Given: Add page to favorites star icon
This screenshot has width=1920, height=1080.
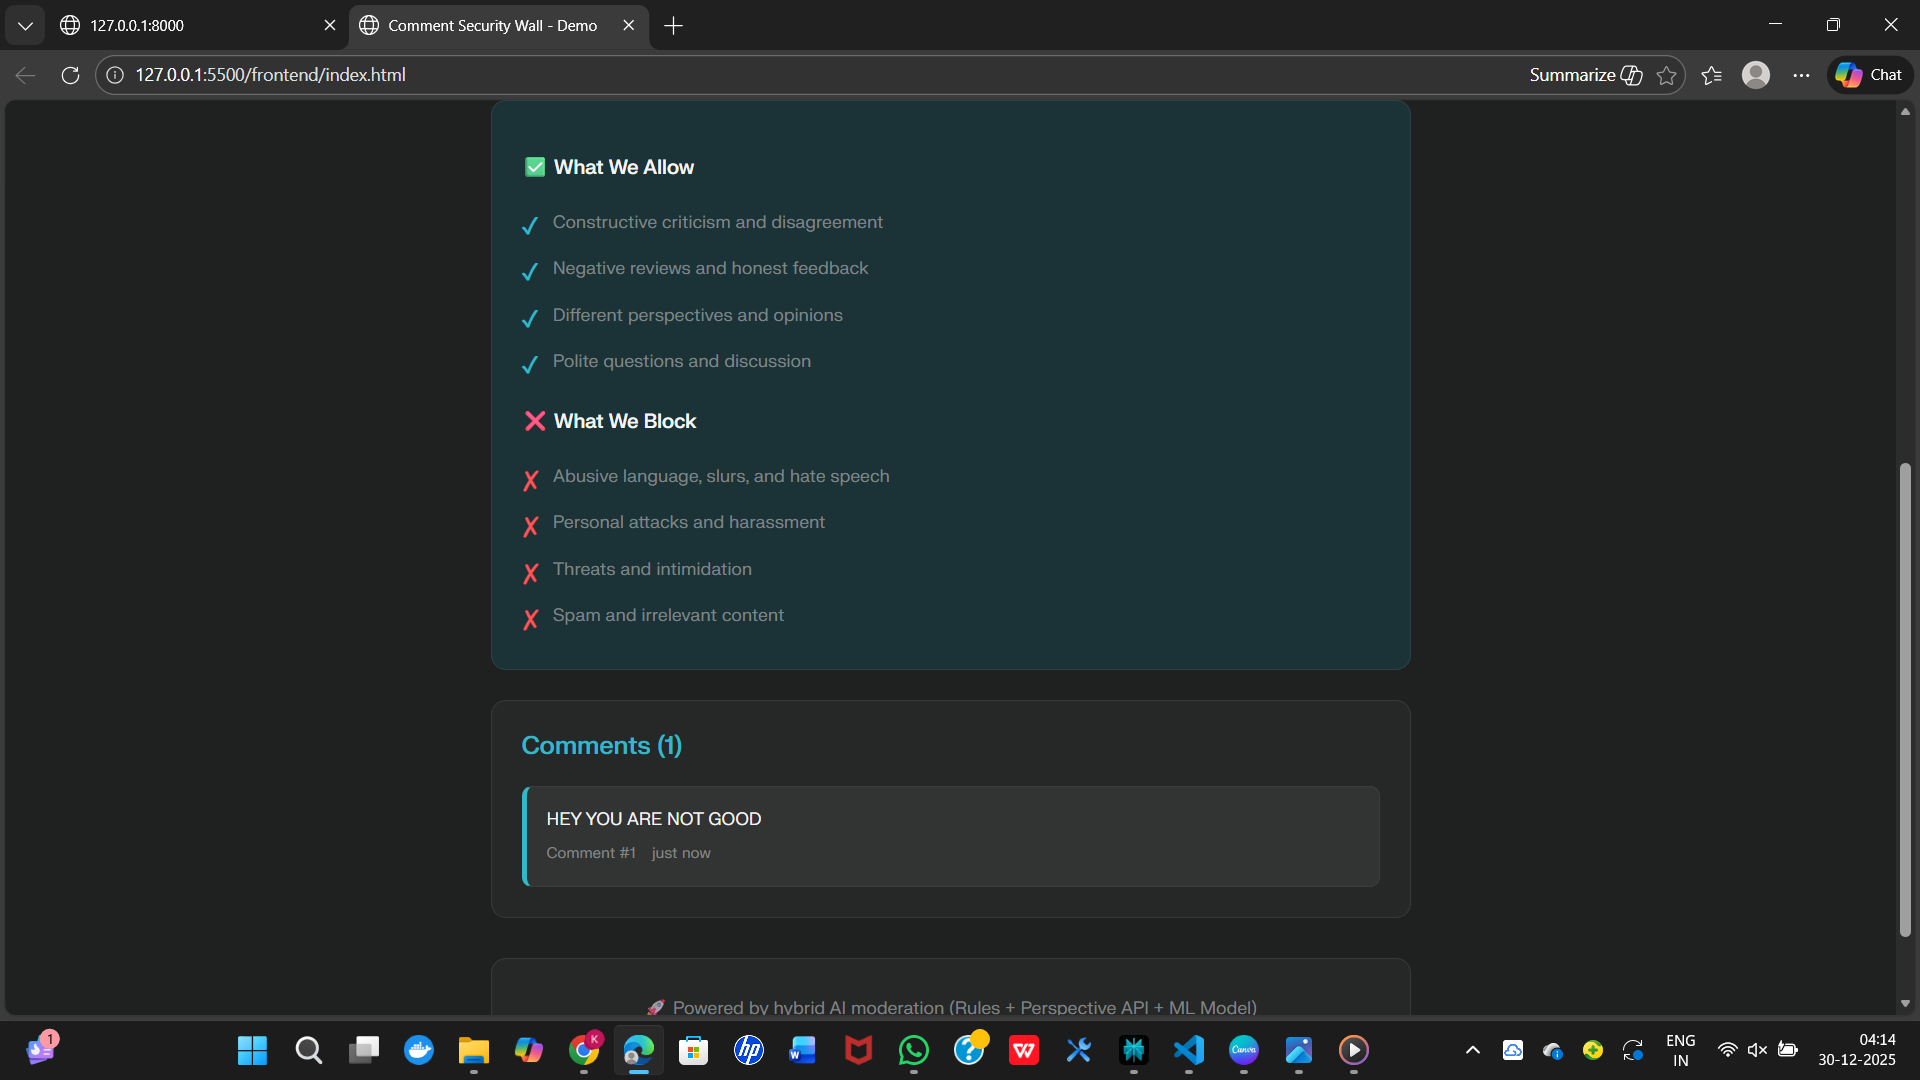Looking at the screenshot, I should coord(1666,75).
